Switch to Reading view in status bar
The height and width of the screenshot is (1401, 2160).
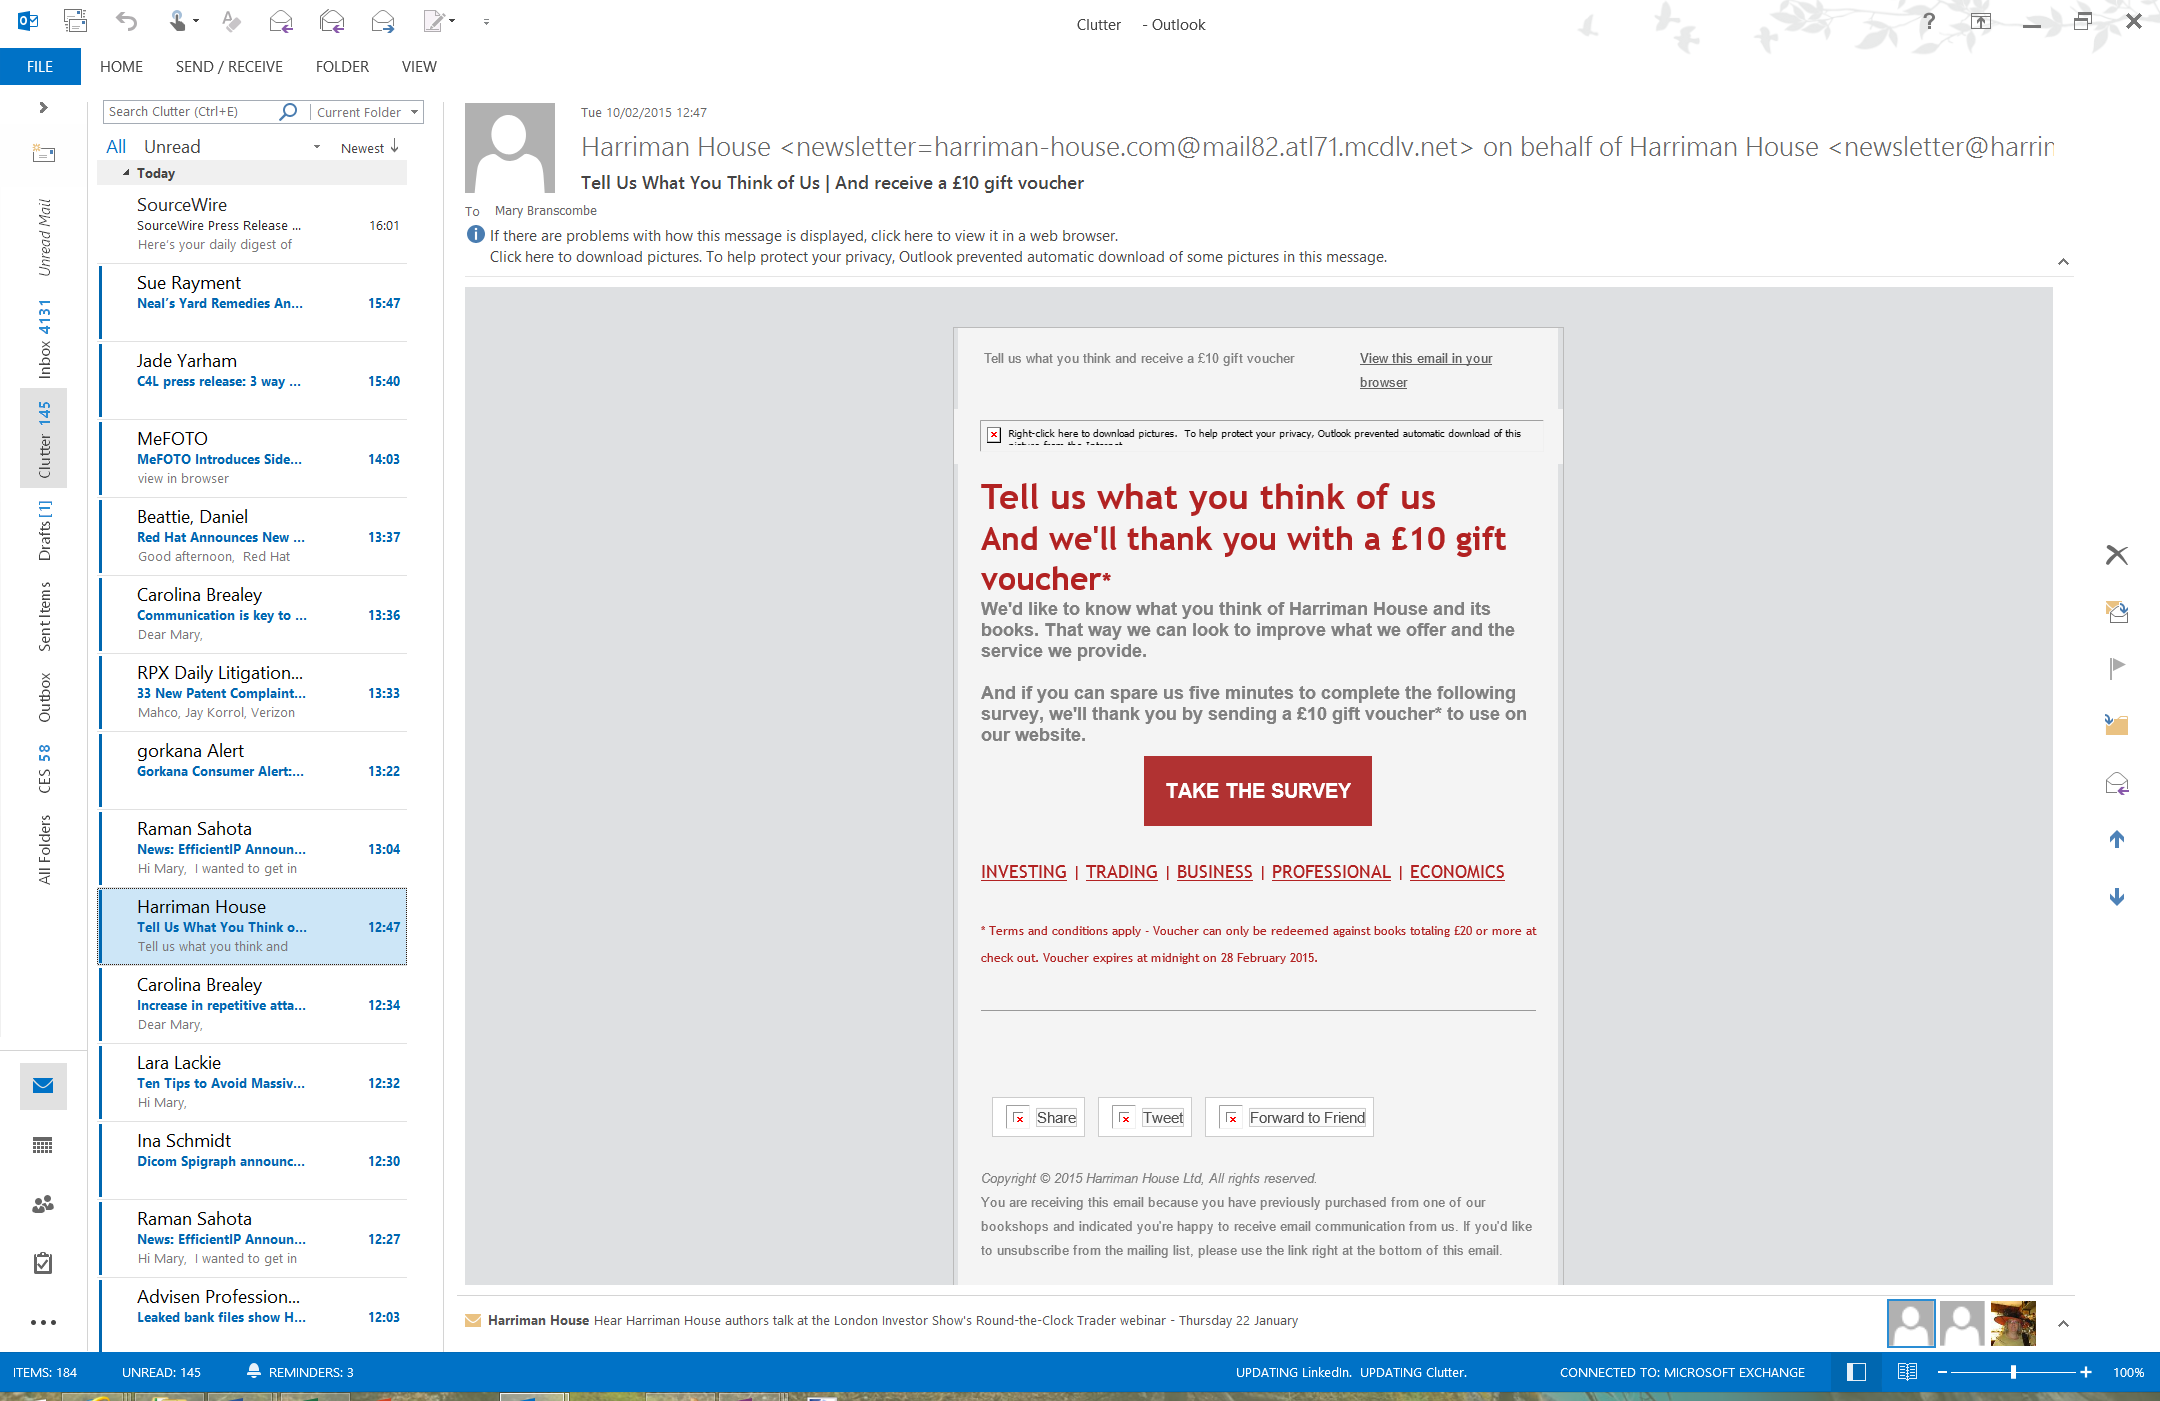(1907, 1372)
